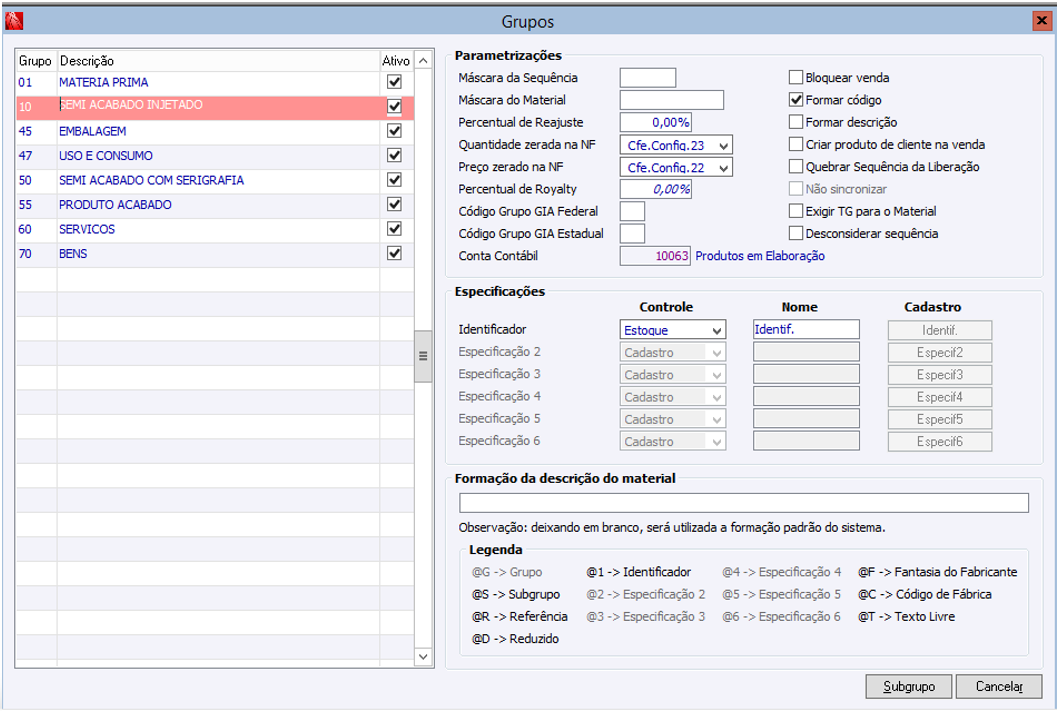Enable Exigir TG para o Material
The image size is (1057, 711).
(x=796, y=211)
